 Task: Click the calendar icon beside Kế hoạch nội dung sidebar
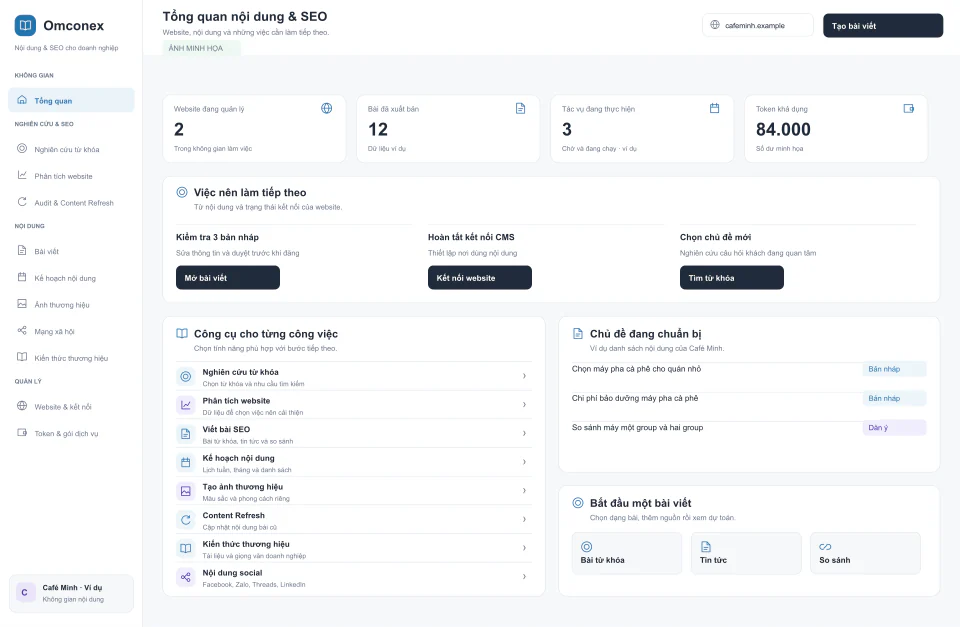[x=22, y=277]
